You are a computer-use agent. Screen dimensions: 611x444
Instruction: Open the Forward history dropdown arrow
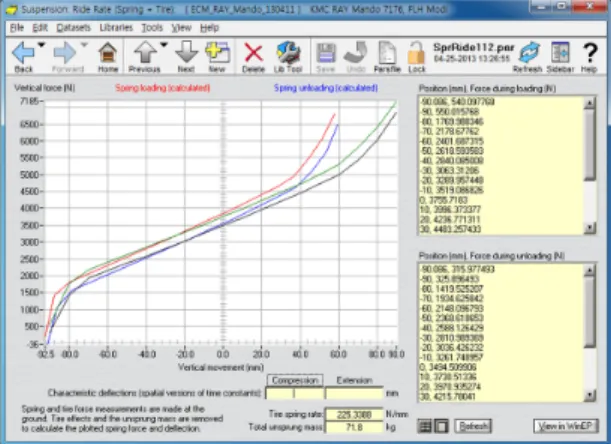(x=84, y=45)
